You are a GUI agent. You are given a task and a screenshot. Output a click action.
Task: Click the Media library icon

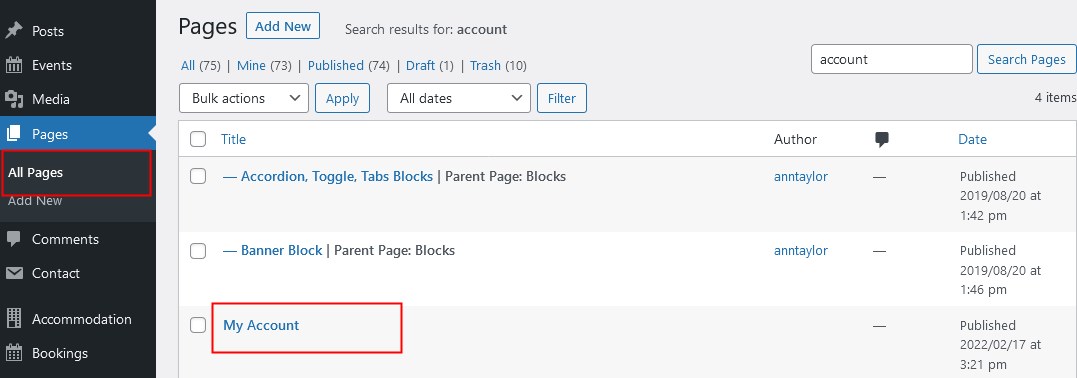(x=14, y=100)
